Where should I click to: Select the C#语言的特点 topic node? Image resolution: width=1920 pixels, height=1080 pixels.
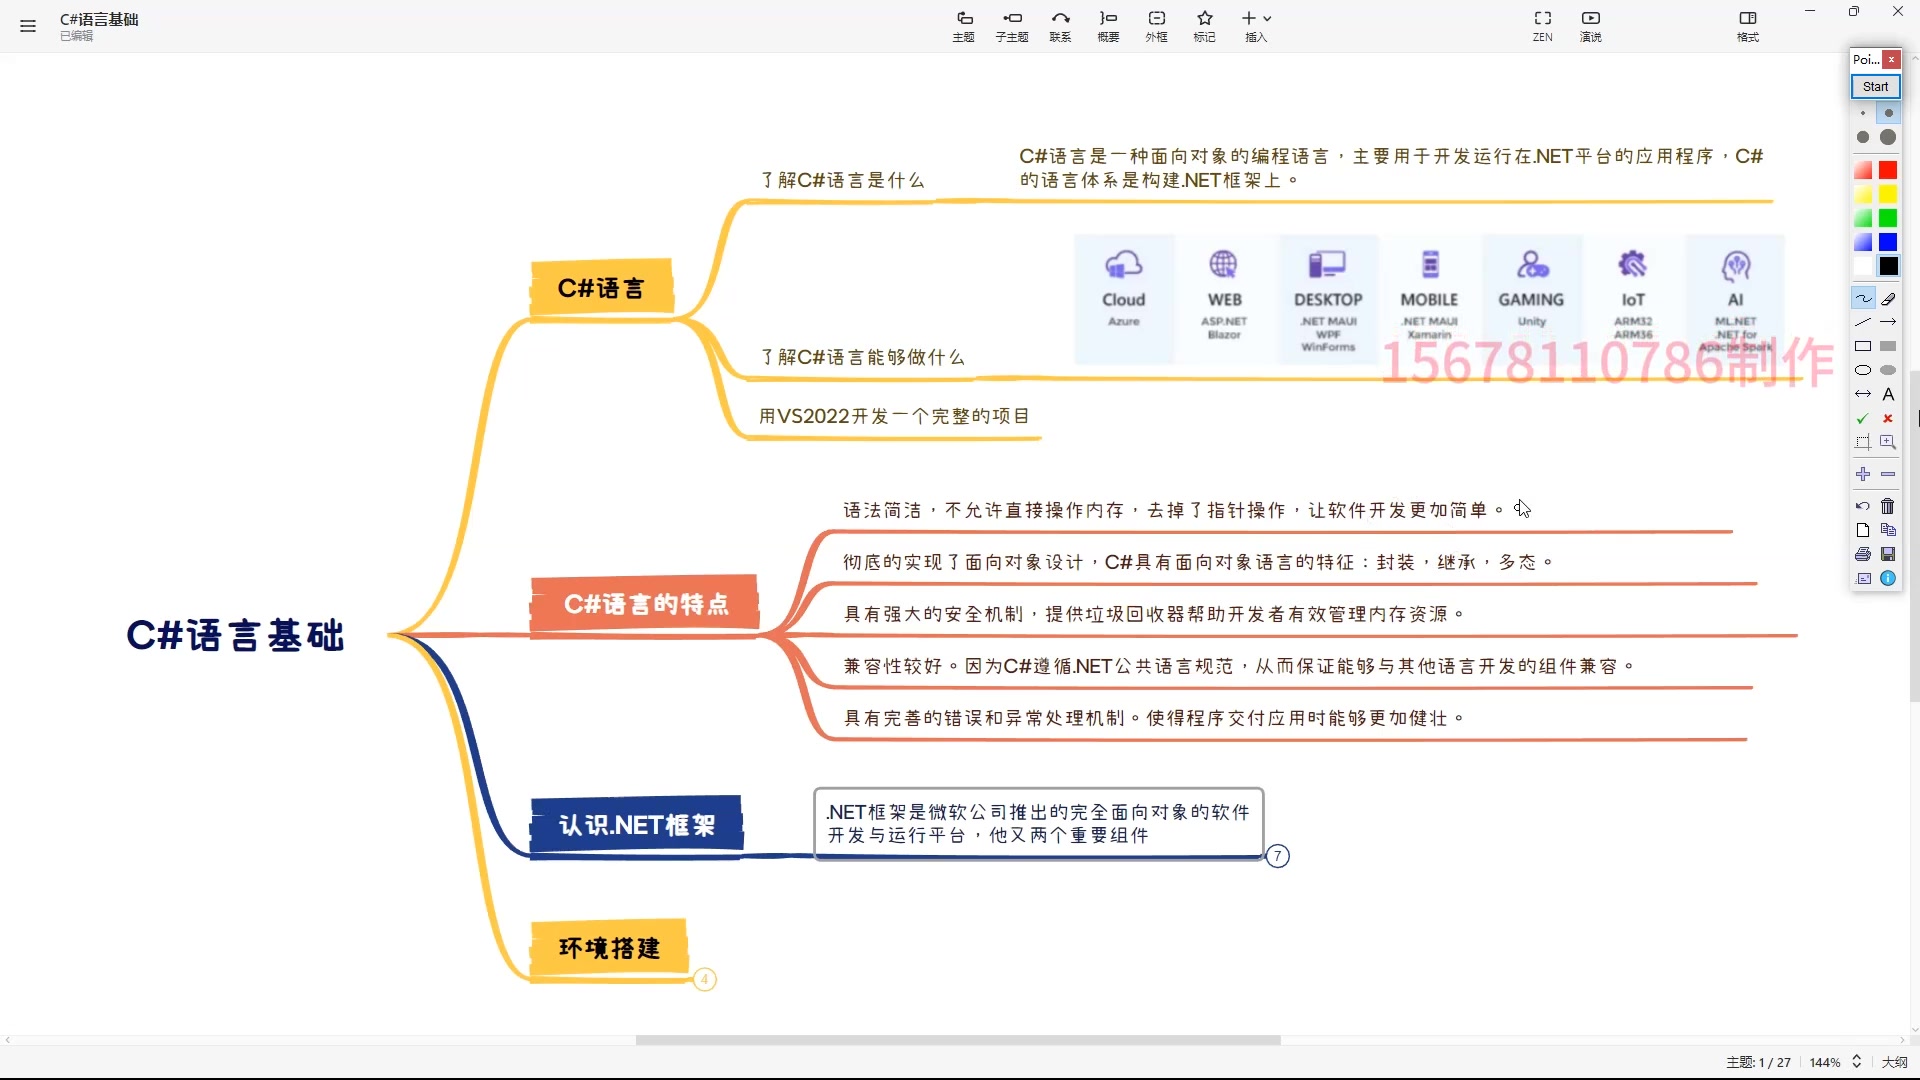click(645, 604)
